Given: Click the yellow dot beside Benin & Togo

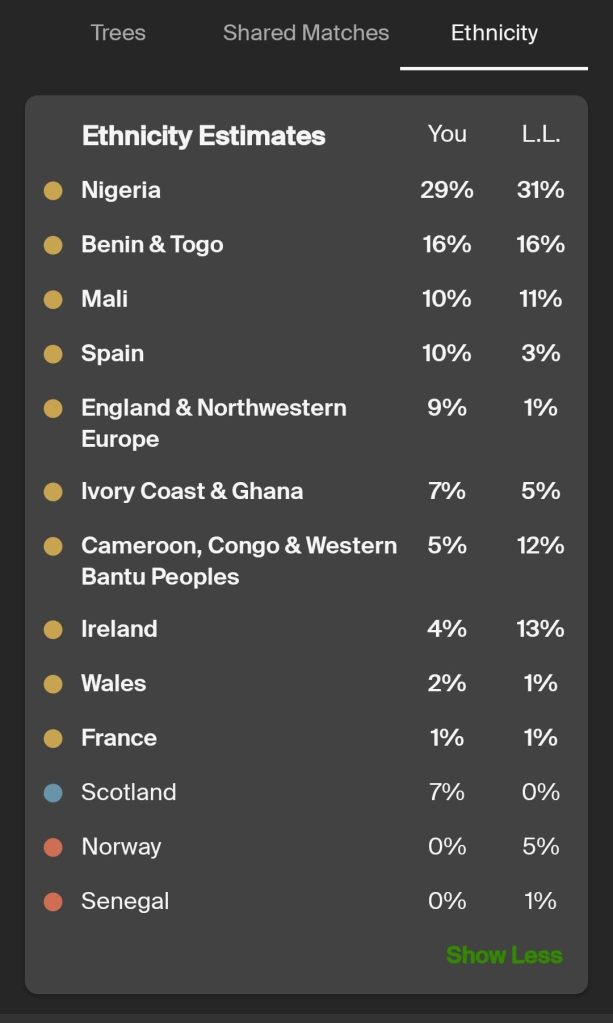Looking at the screenshot, I should (53, 245).
